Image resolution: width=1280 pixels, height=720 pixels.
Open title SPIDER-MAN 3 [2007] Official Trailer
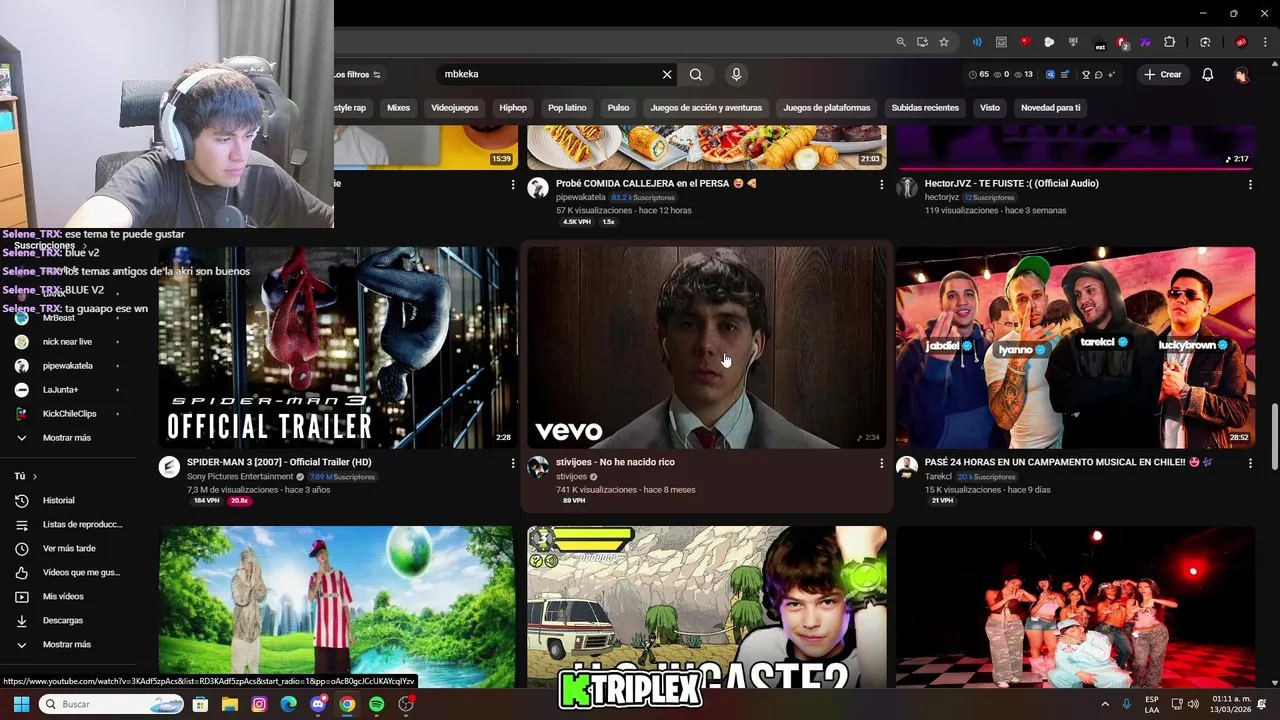point(279,462)
